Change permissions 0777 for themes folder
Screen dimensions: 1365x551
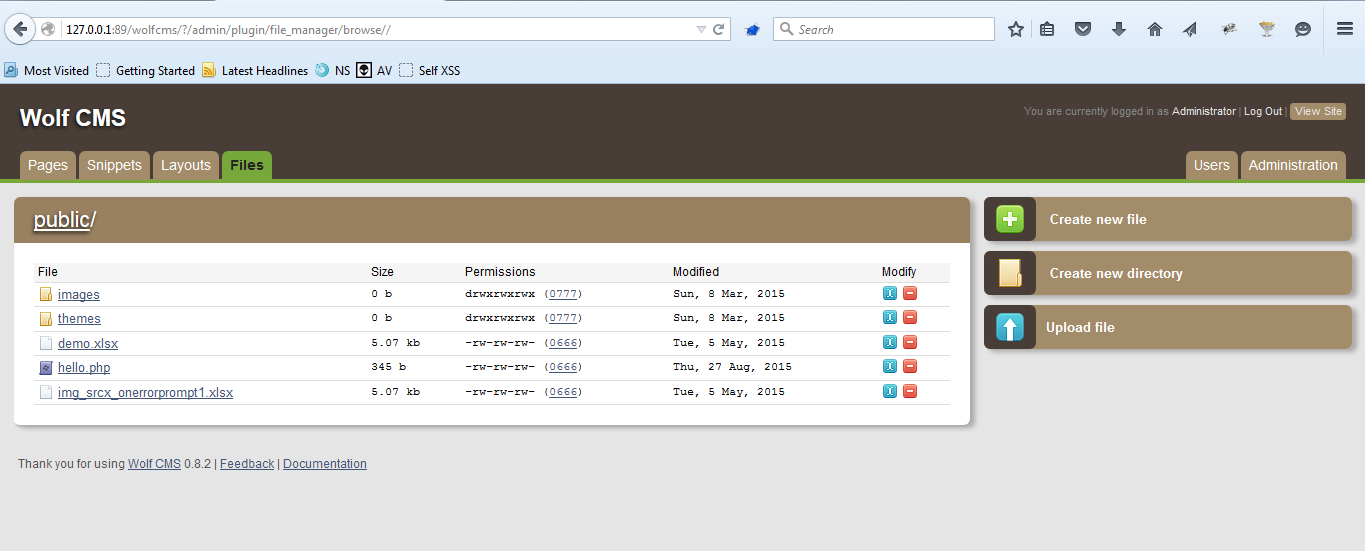[563, 318]
